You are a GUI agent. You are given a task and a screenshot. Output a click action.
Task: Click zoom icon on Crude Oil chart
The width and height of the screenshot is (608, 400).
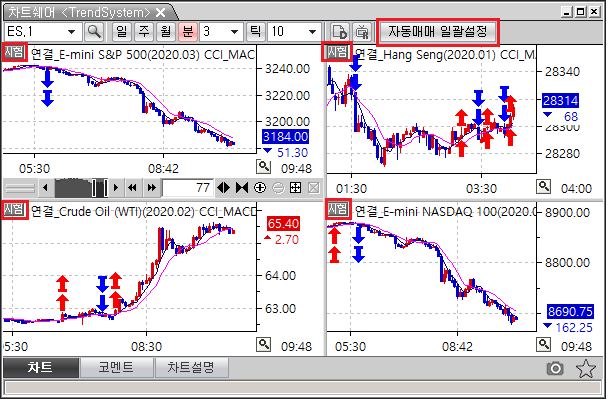[263, 344]
